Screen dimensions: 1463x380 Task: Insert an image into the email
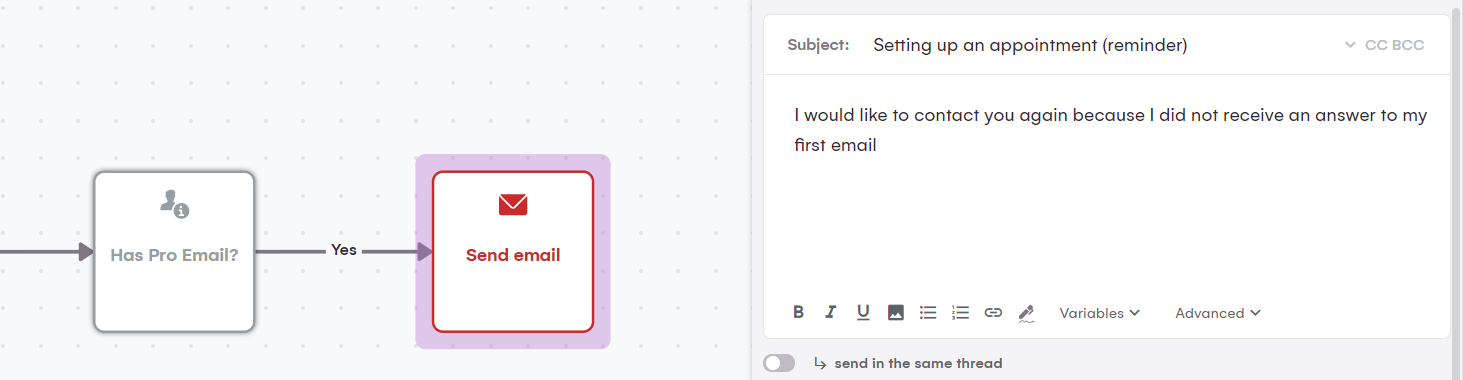[896, 313]
